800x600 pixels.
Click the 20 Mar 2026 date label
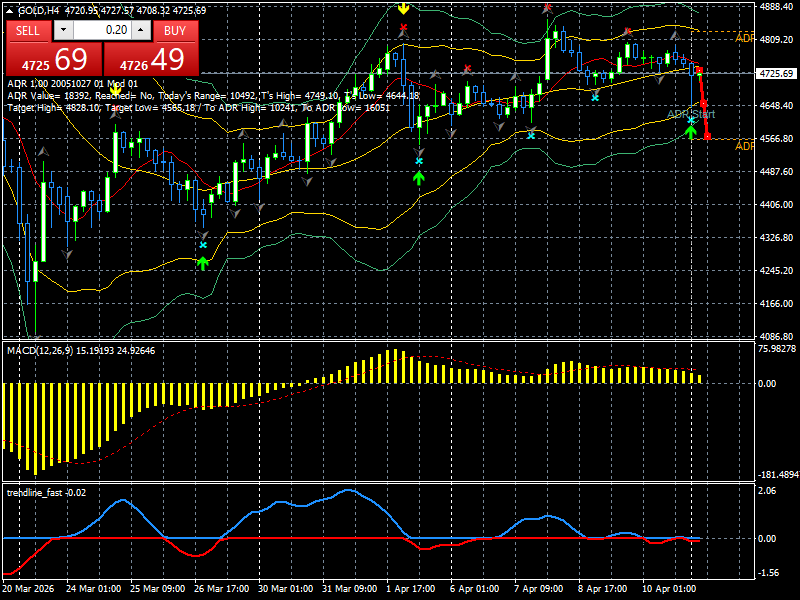click(x=28, y=588)
